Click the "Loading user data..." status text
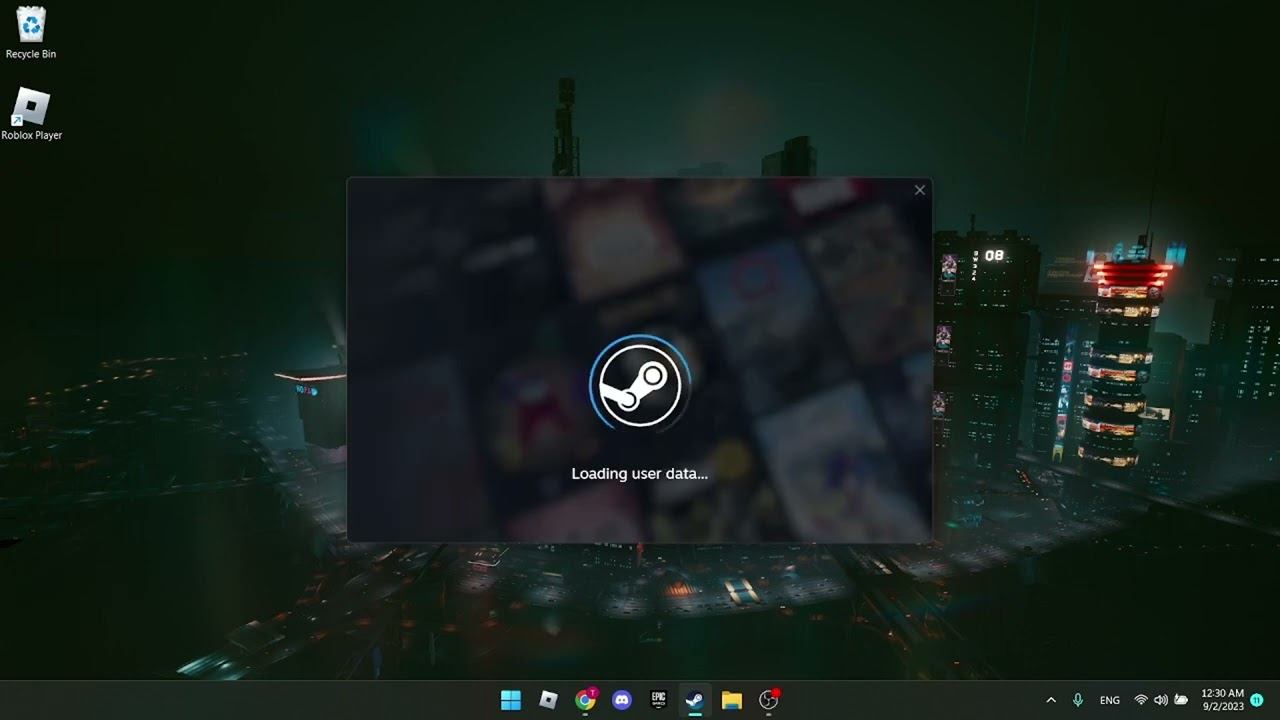The image size is (1280, 720). (x=640, y=473)
